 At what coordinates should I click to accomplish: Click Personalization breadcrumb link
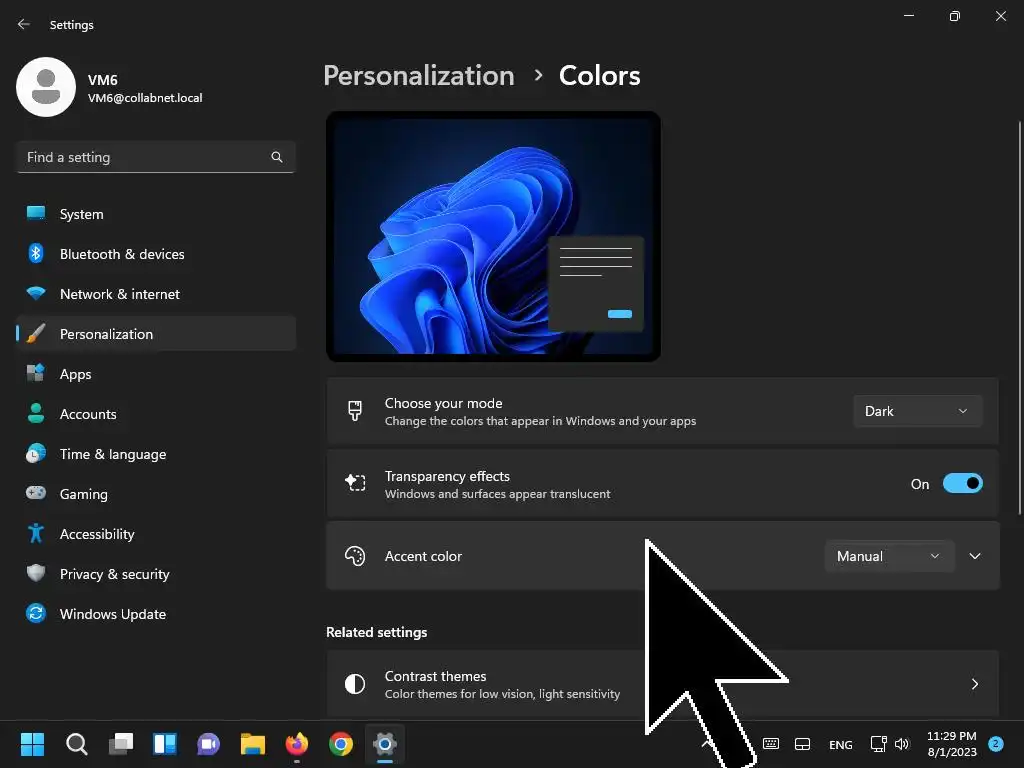click(419, 76)
